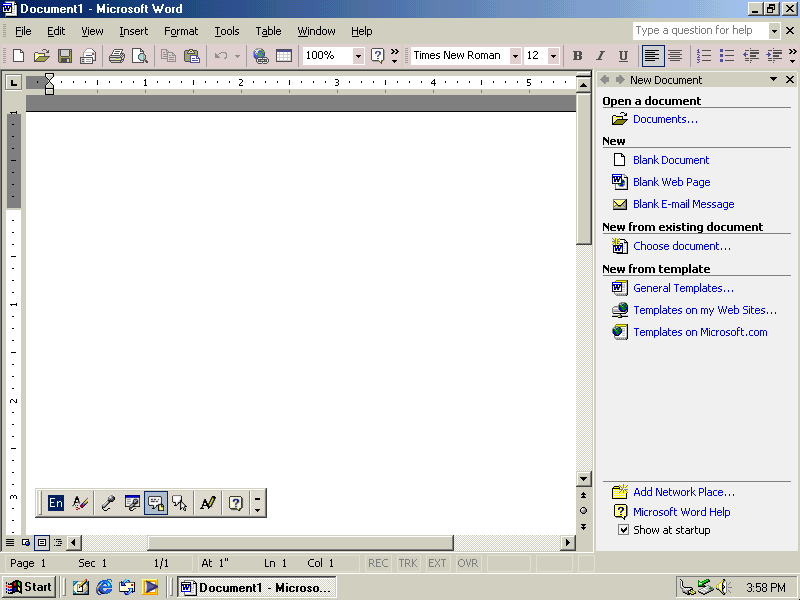
Task: Click the Blank Document link
Action: [x=671, y=160]
